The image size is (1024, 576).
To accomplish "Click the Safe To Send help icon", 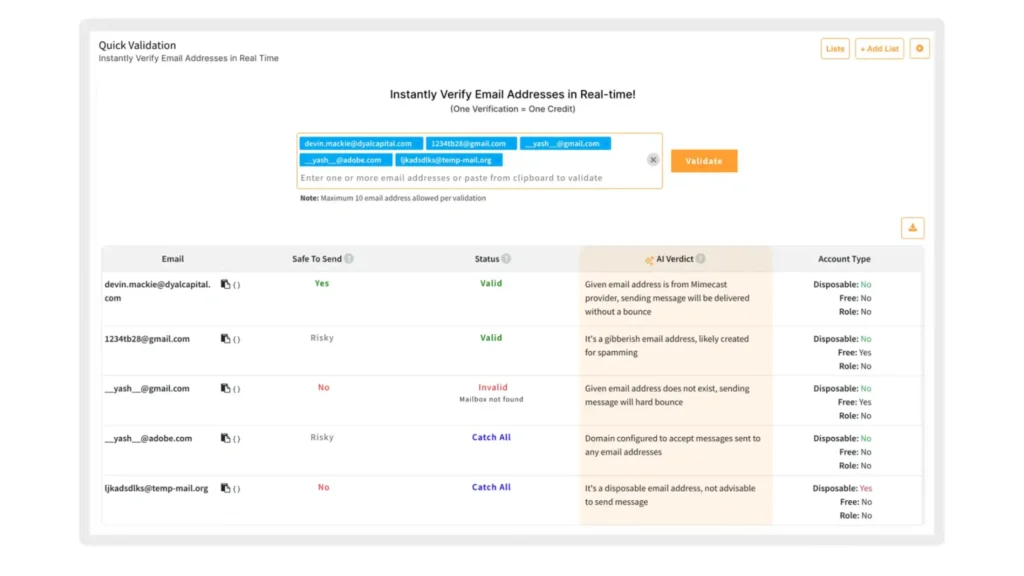I will click(349, 259).
